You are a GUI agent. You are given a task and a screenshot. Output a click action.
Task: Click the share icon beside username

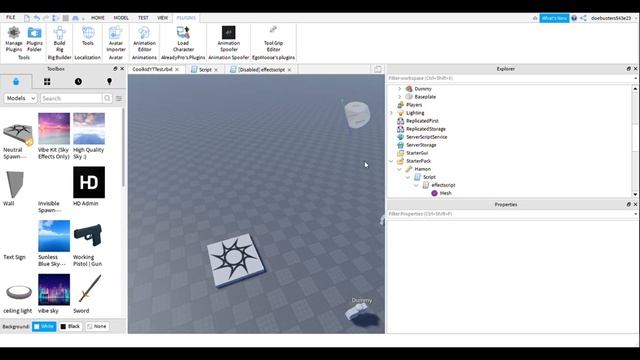pos(583,18)
